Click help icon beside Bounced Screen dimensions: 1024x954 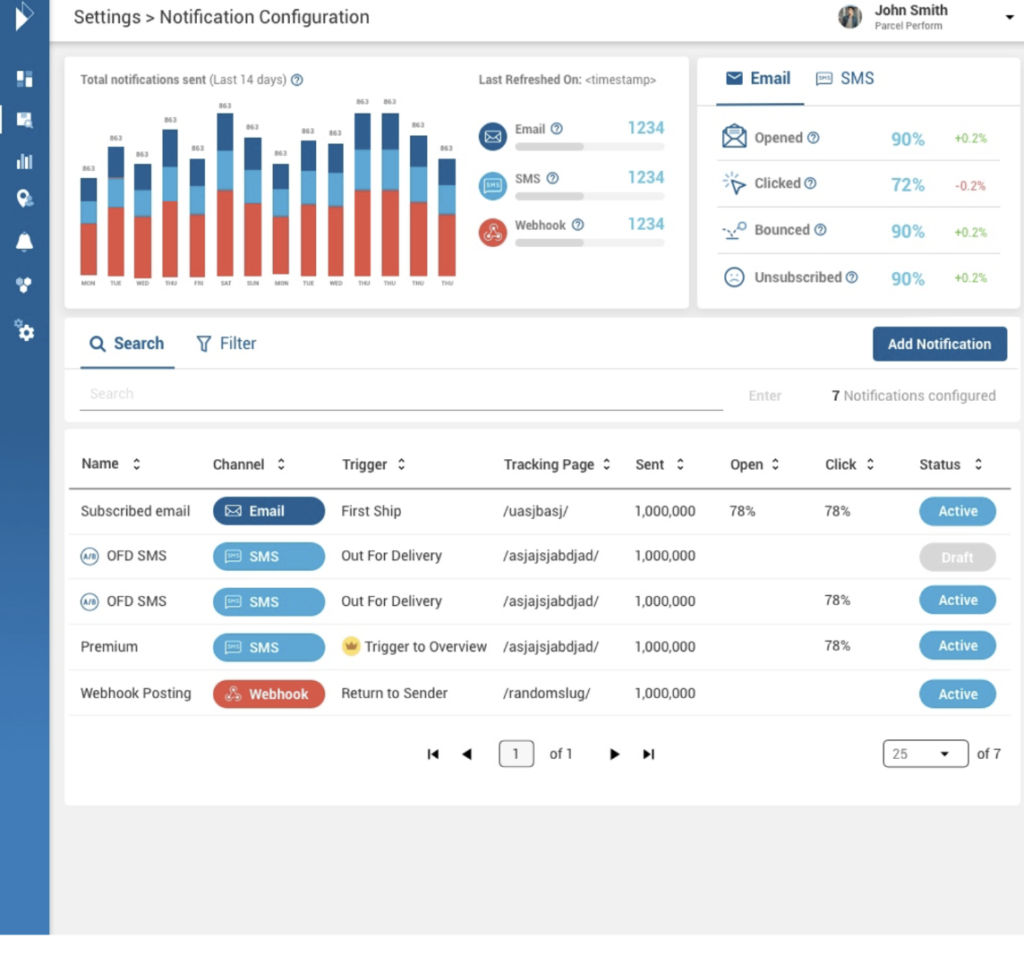[820, 230]
